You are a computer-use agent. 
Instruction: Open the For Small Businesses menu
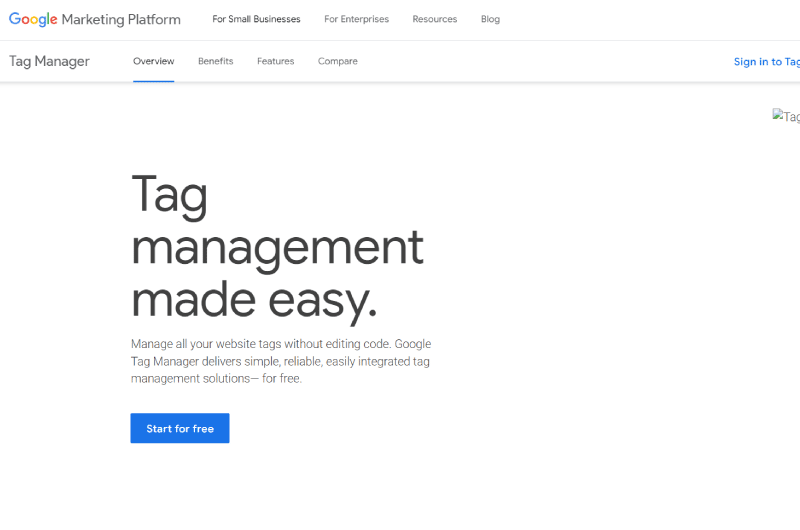pos(256,19)
